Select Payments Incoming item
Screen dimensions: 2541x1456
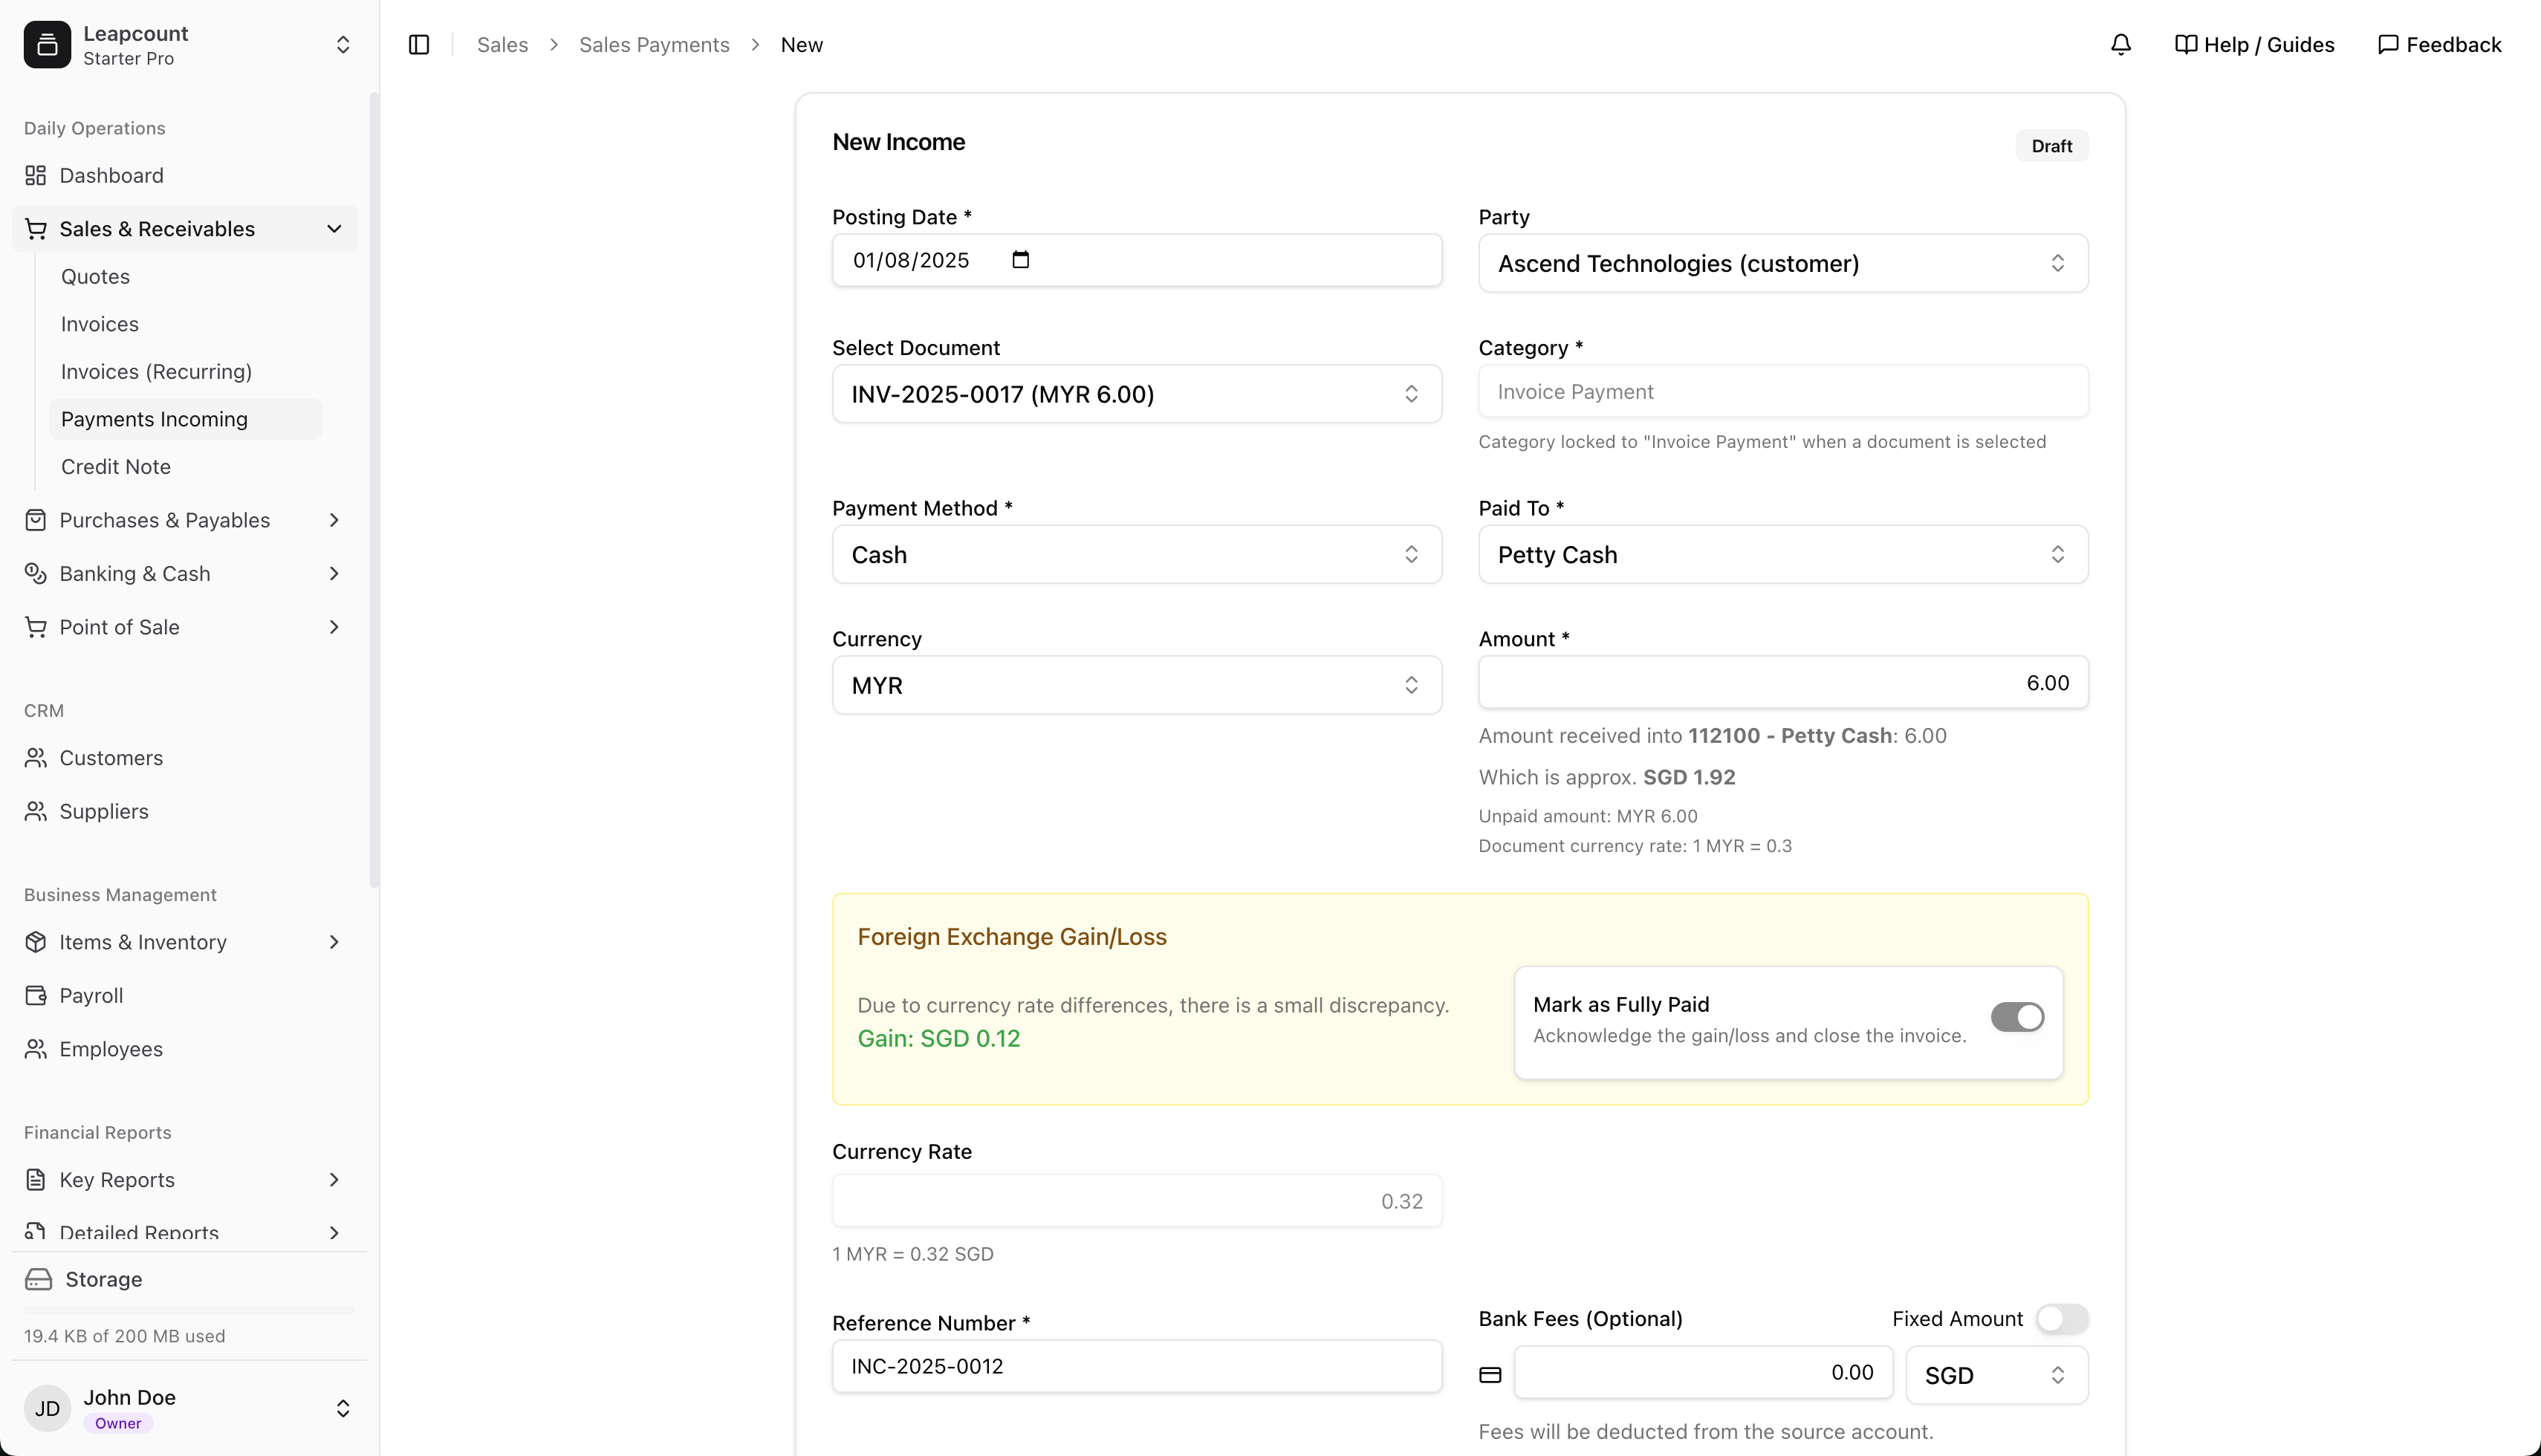point(185,419)
